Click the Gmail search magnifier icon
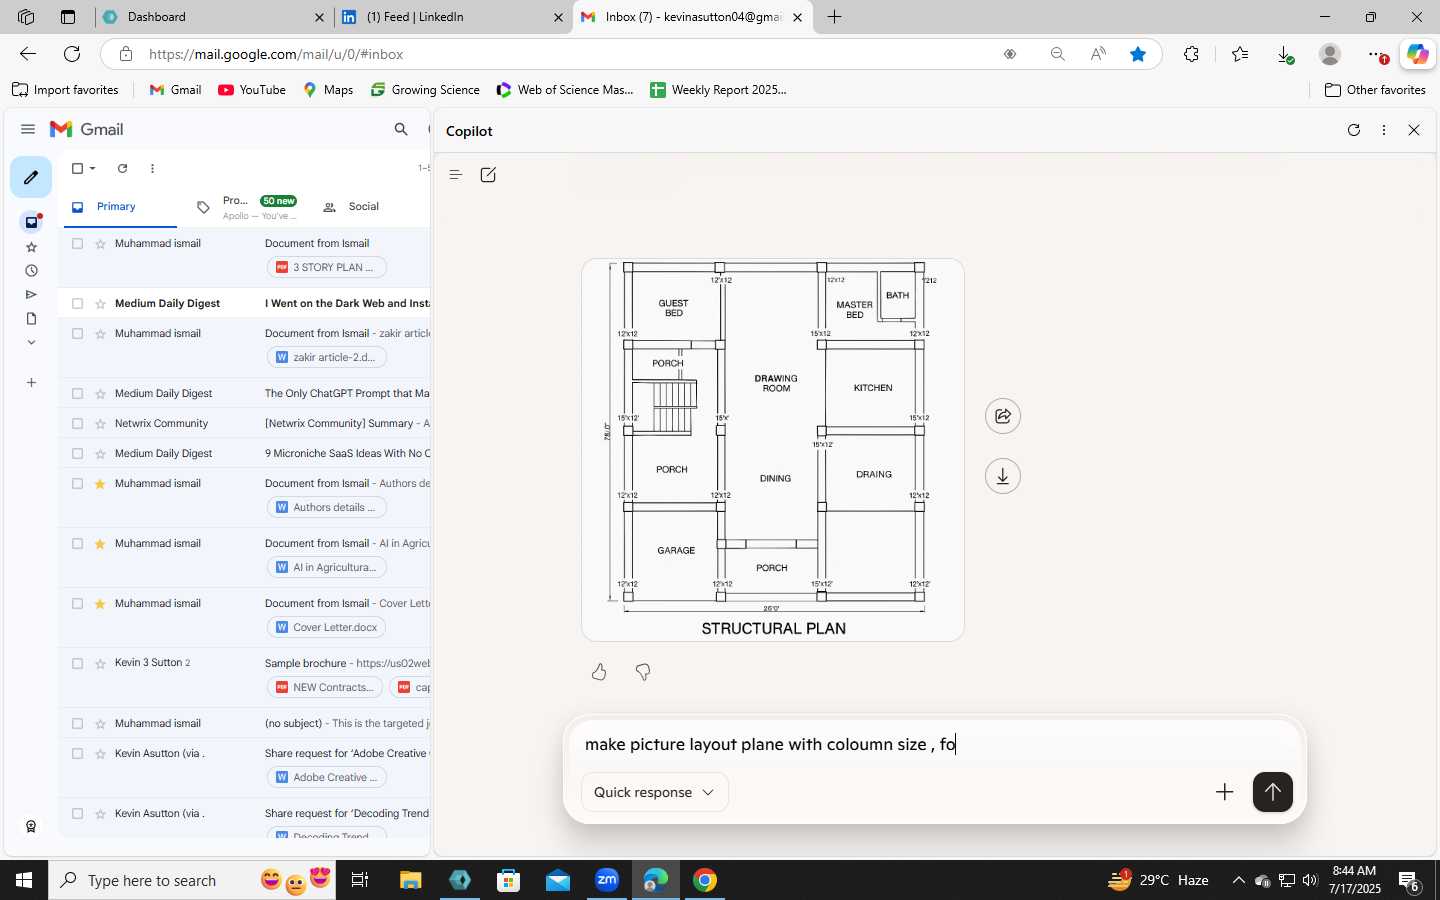1440x900 pixels. pyautogui.click(x=401, y=129)
